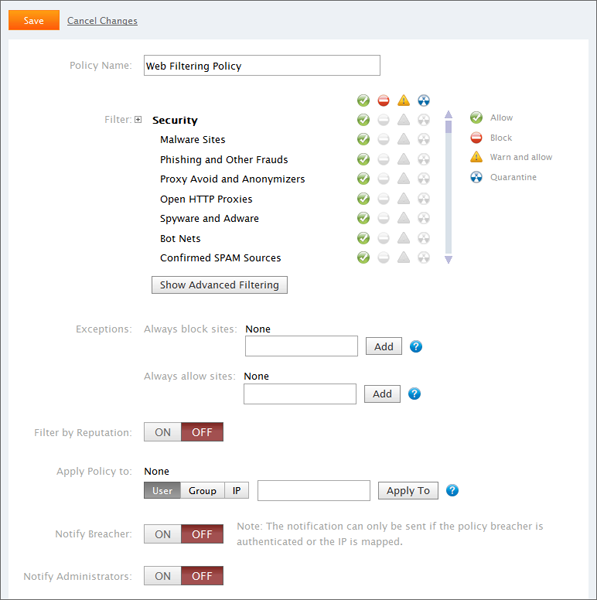Set Phishing and Other Frauds to Quarantine
The width and height of the screenshot is (597, 600).
pos(424,159)
